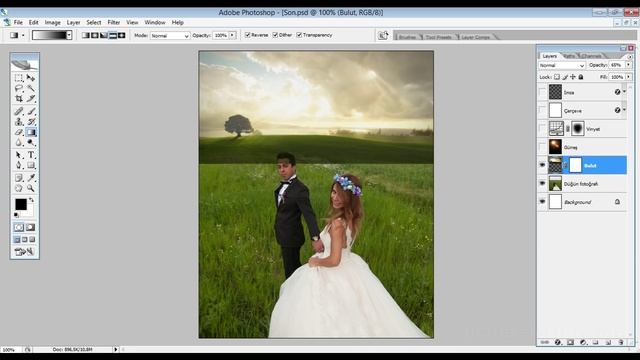Toggle the Transparency checkbox
The height and width of the screenshot is (360, 640).
(x=299, y=35)
